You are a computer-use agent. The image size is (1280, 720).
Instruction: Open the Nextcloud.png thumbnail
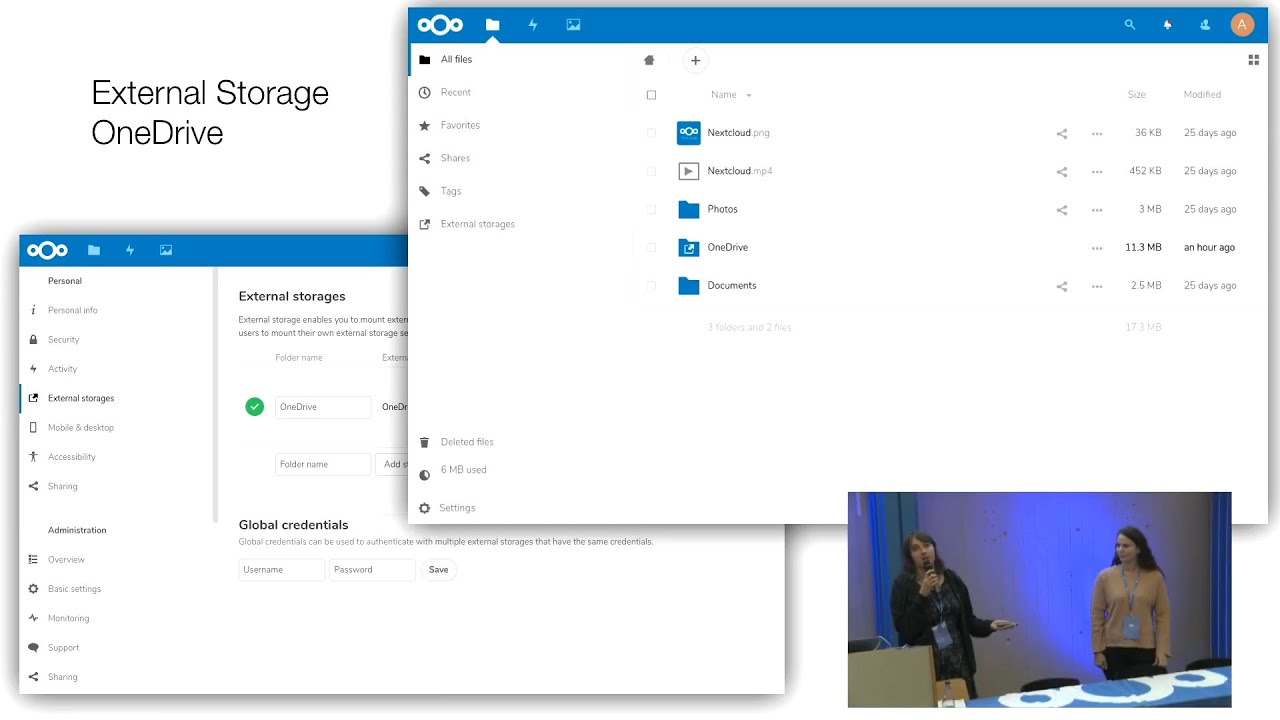click(x=689, y=132)
